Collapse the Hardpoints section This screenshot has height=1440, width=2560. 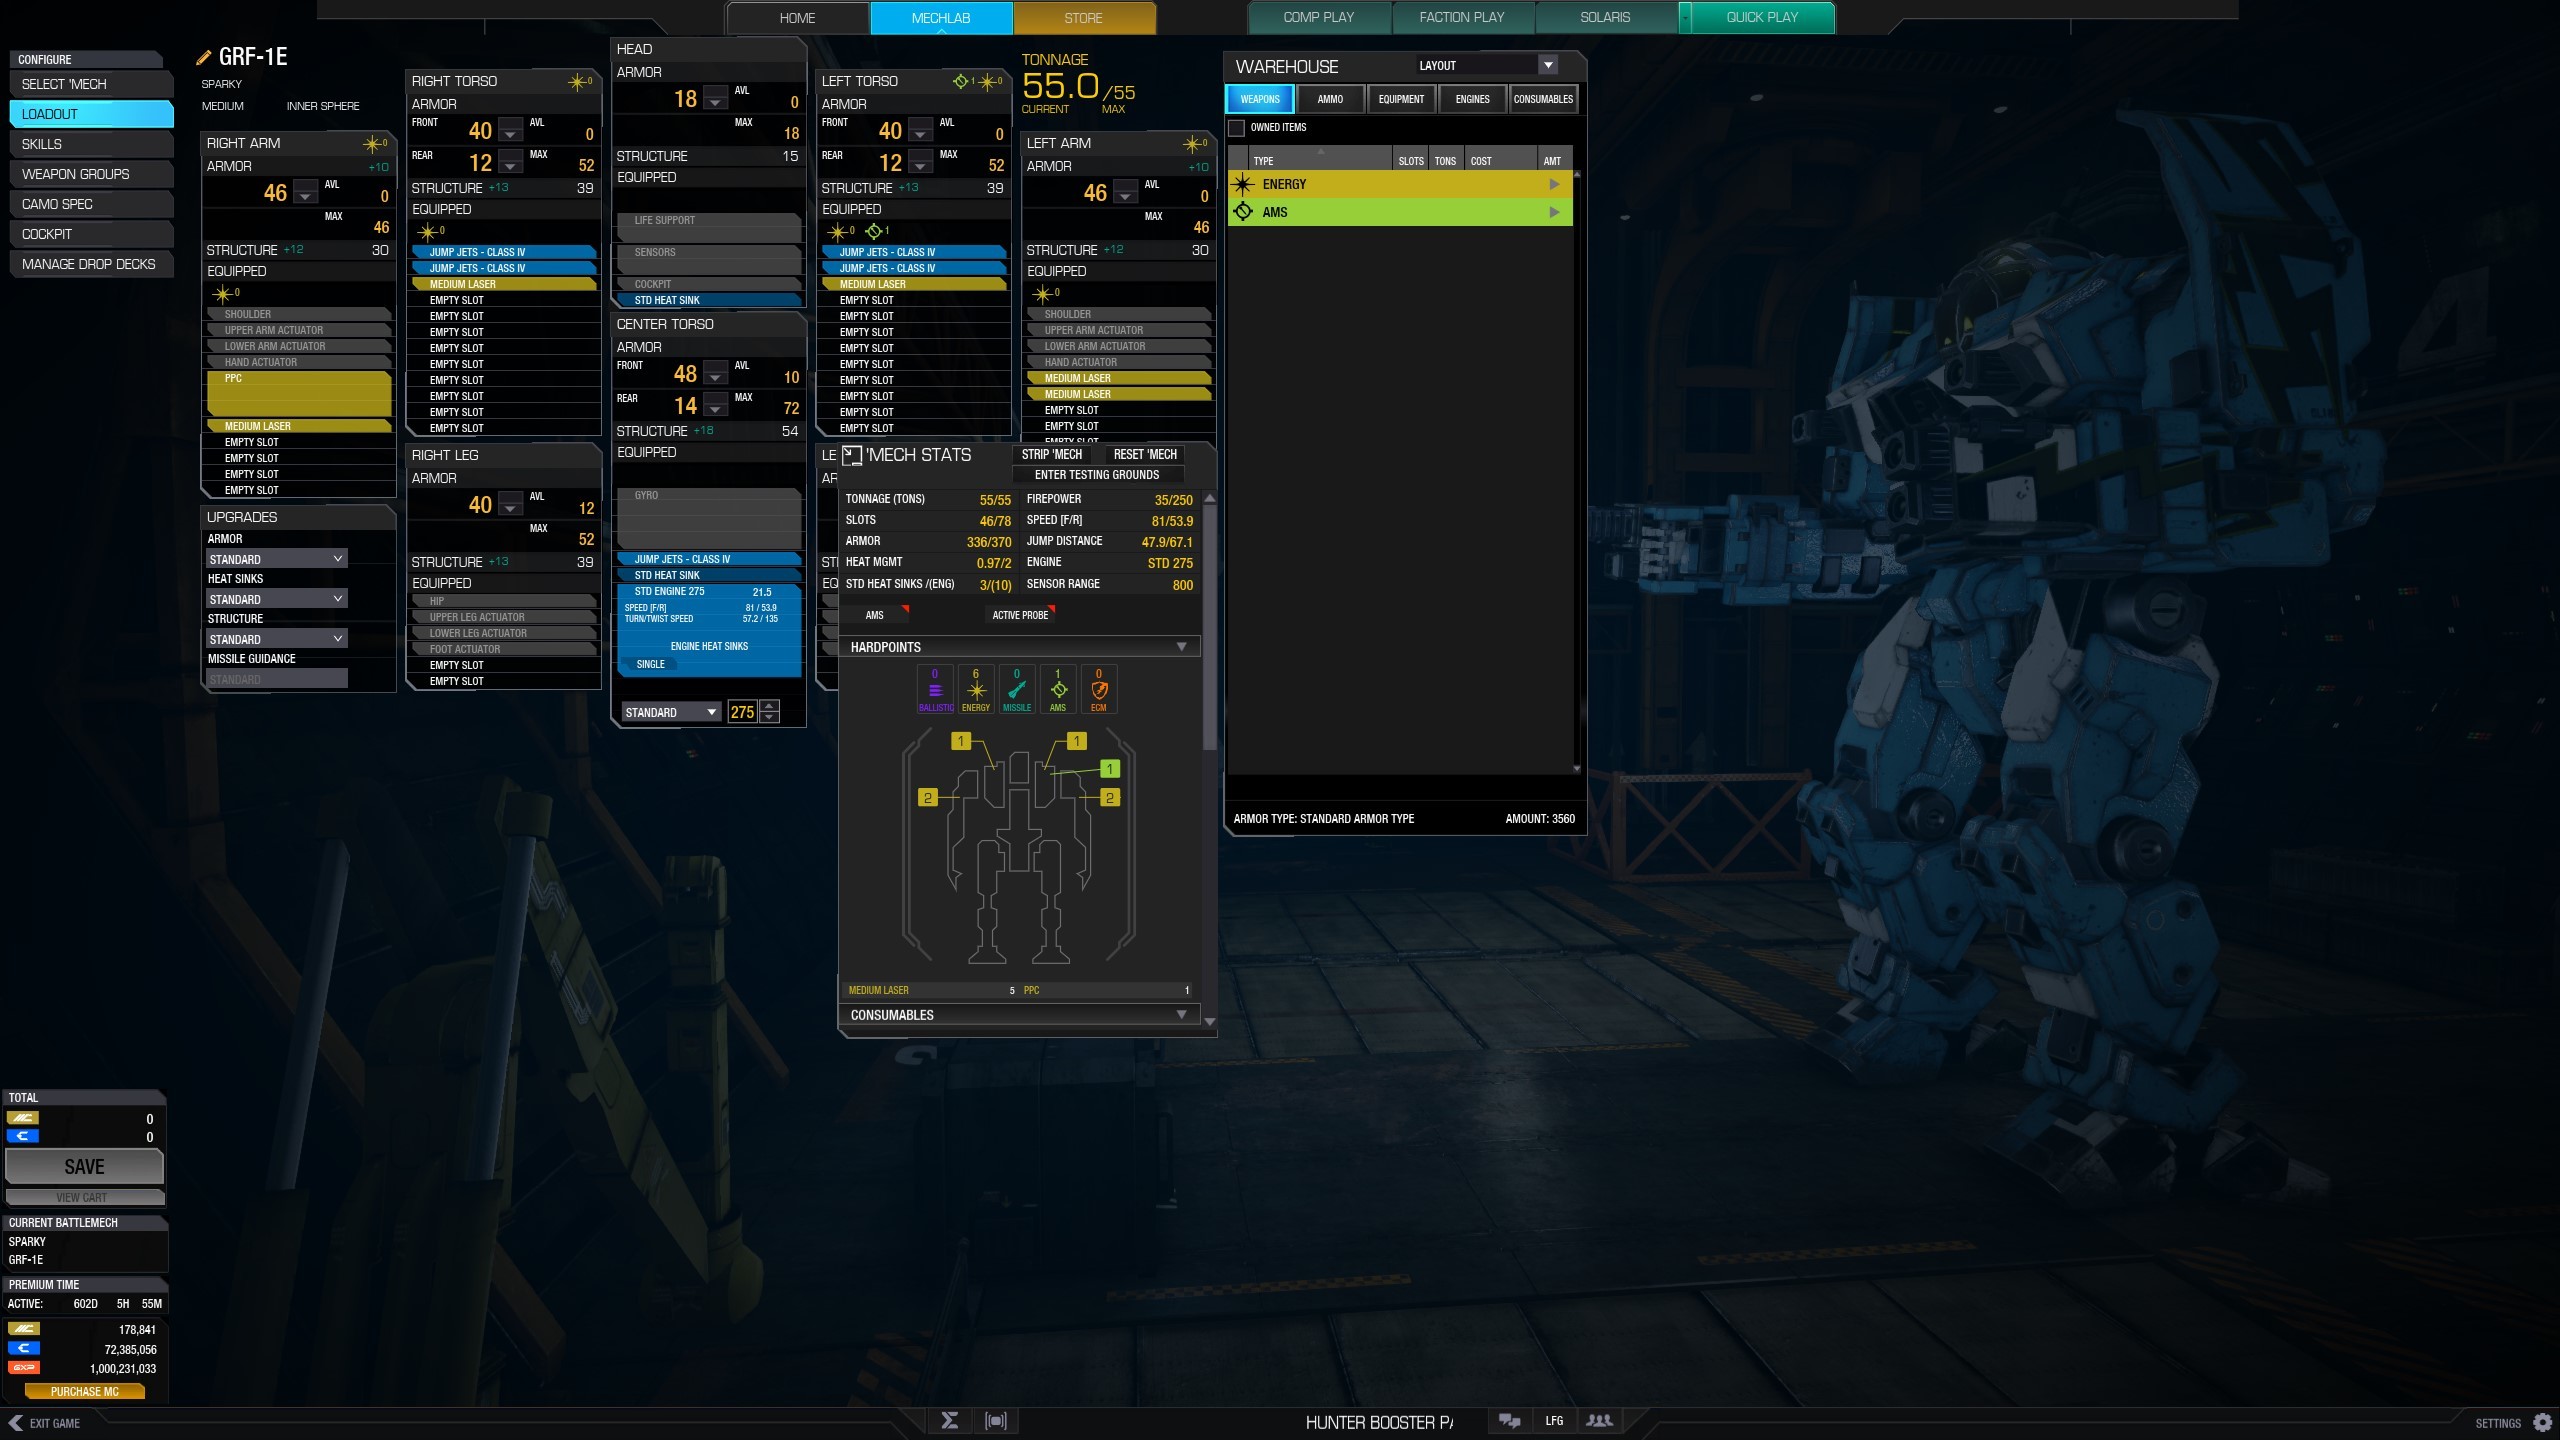click(1184, 646)
